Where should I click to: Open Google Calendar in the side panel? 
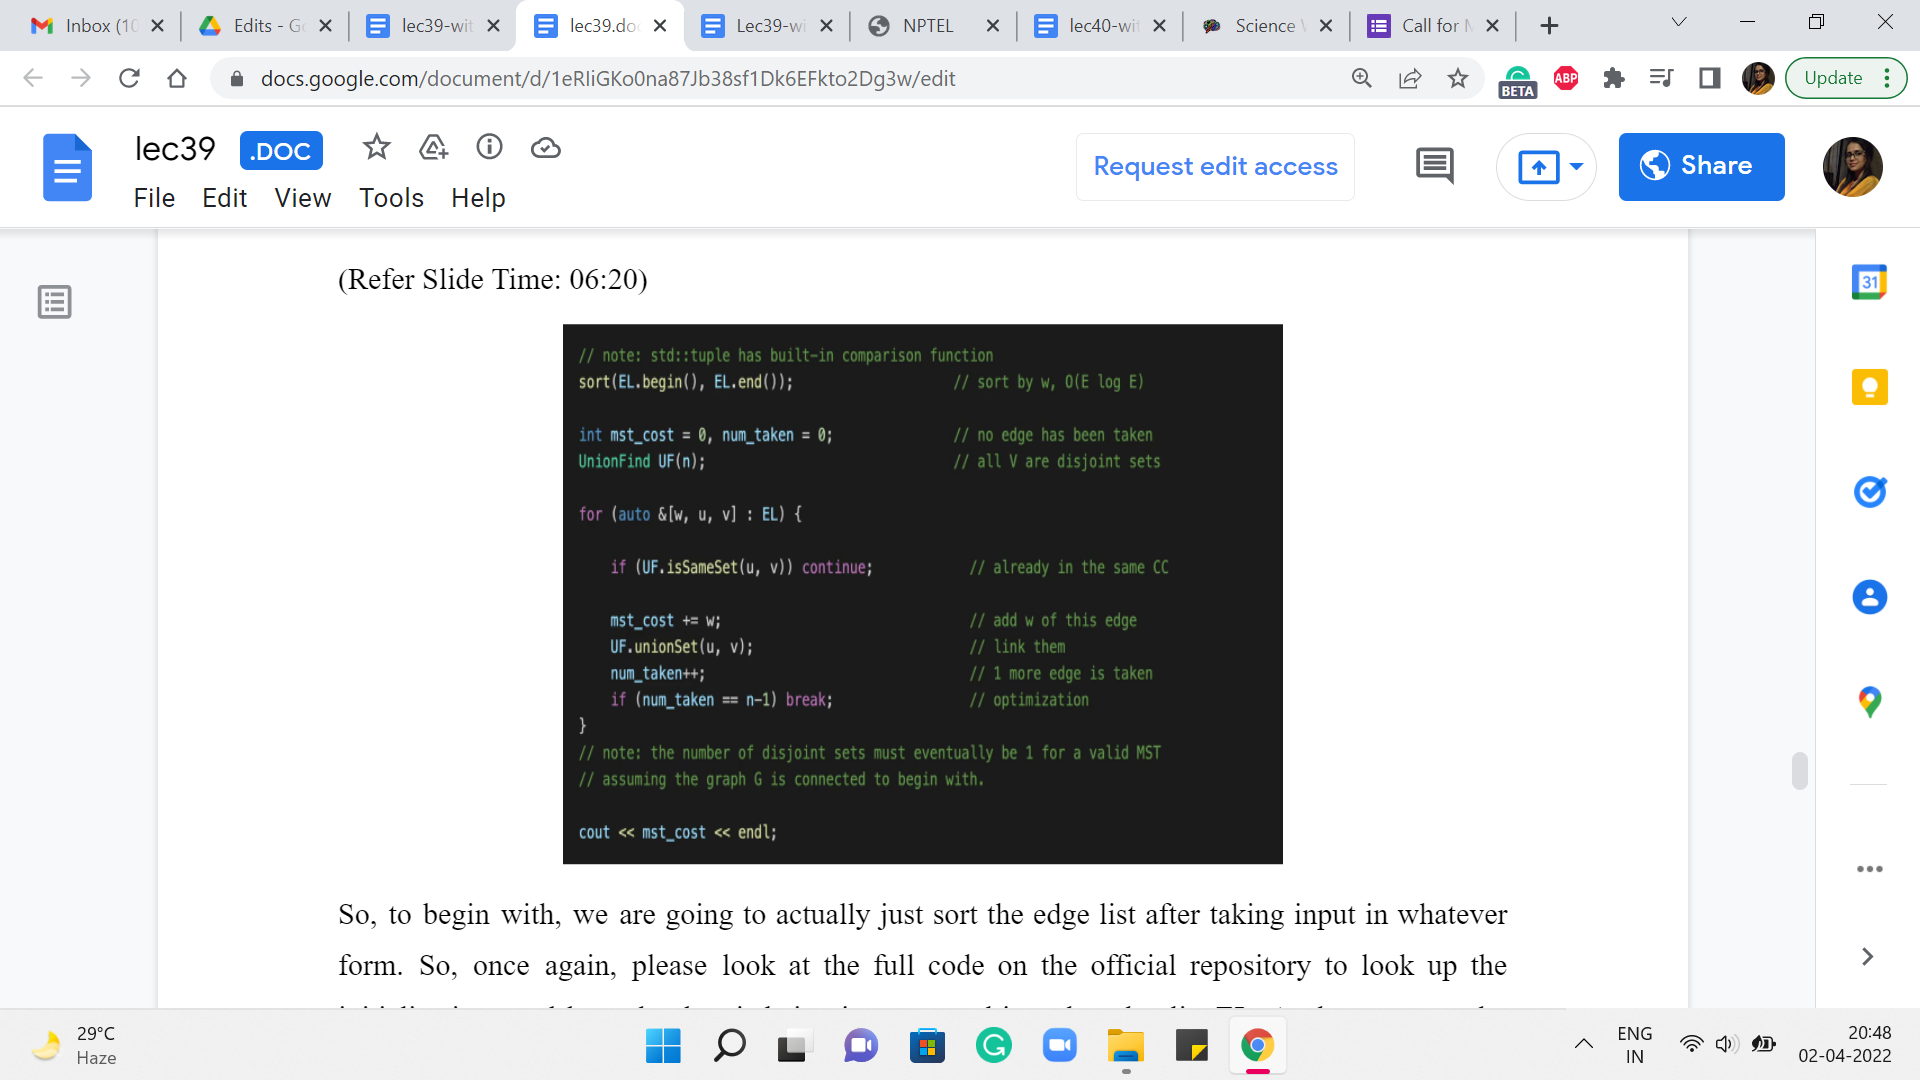coord(1869,283)
